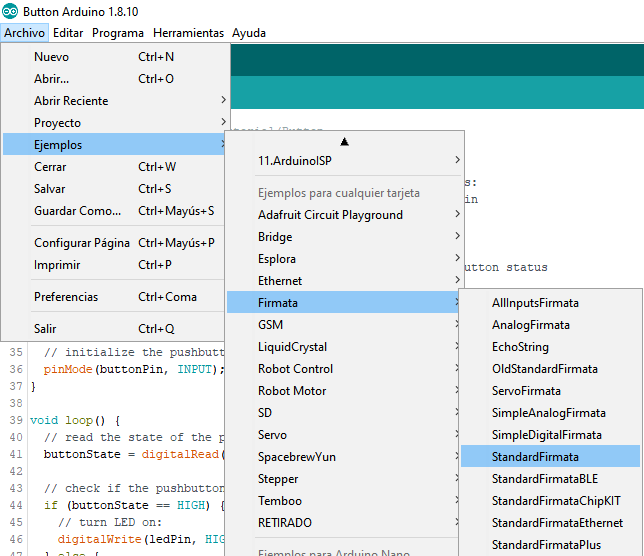Choose Guardar Como... option

(x=113, y=211)
